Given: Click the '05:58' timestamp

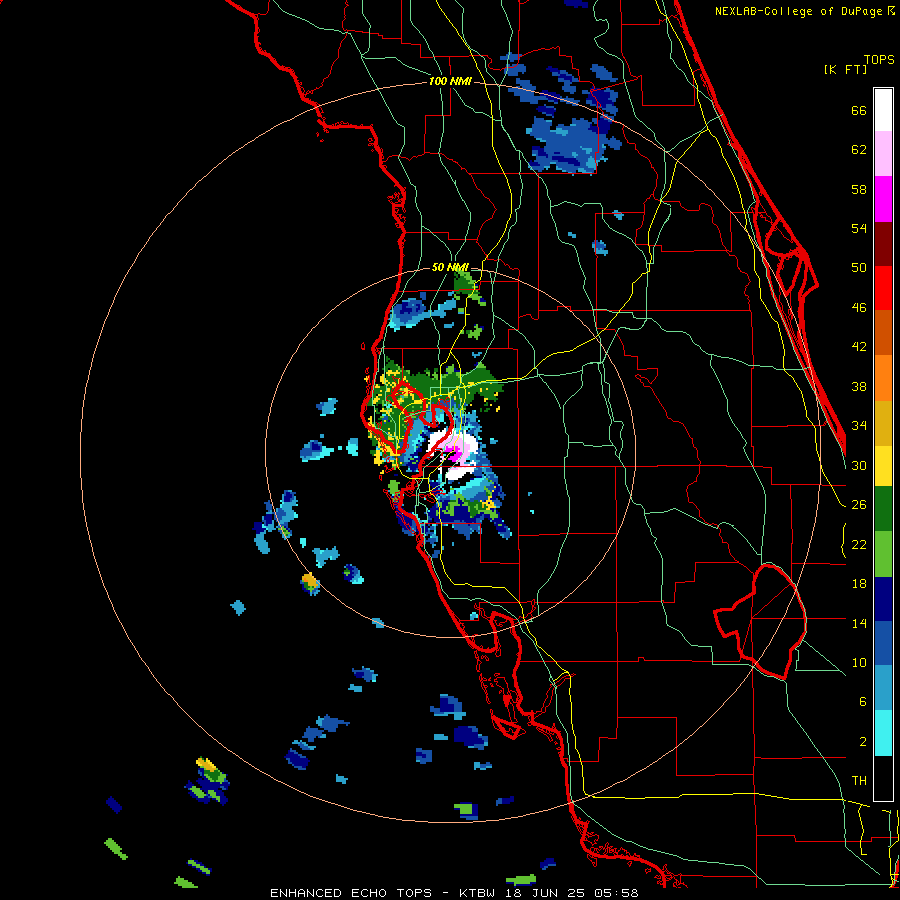Looking at the screenshot, I should 617,893.
